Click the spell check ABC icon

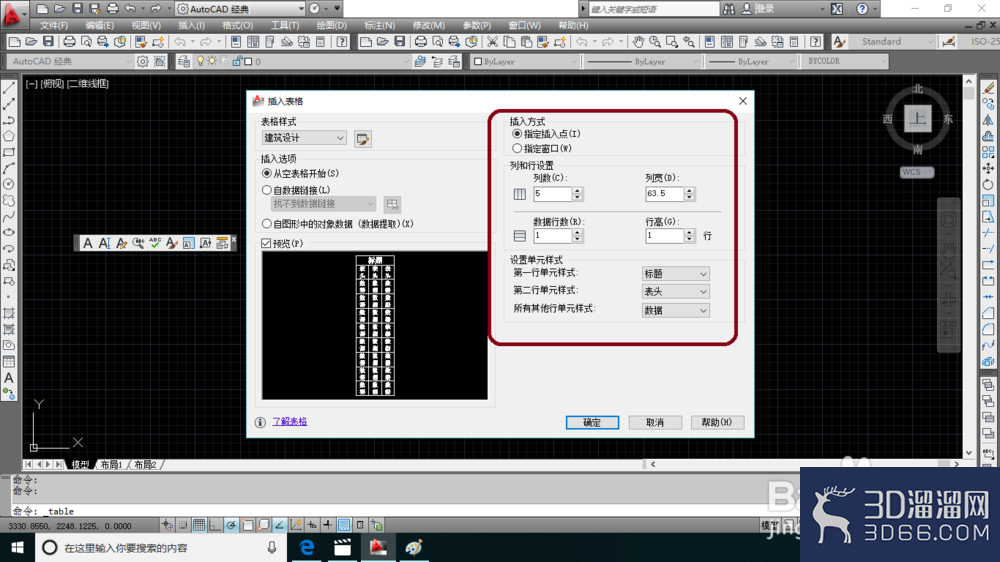tap(155, 243)
